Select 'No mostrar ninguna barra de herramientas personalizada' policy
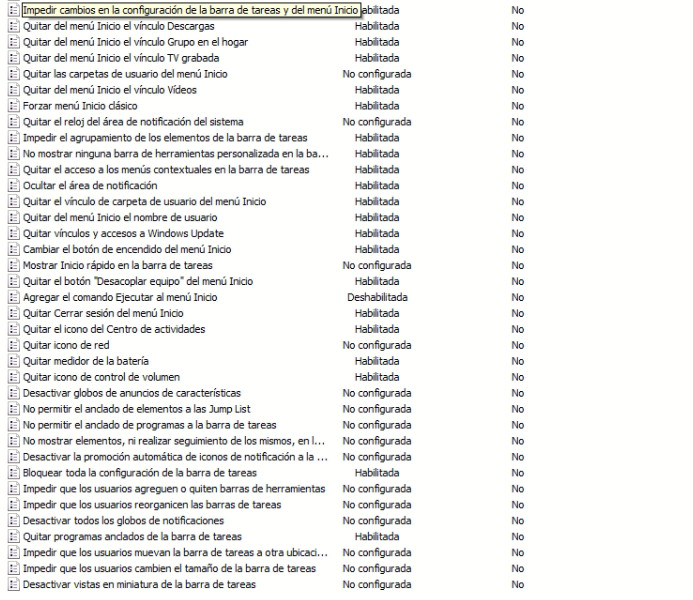Screen dimensions: 693x600 pos(175,154)
